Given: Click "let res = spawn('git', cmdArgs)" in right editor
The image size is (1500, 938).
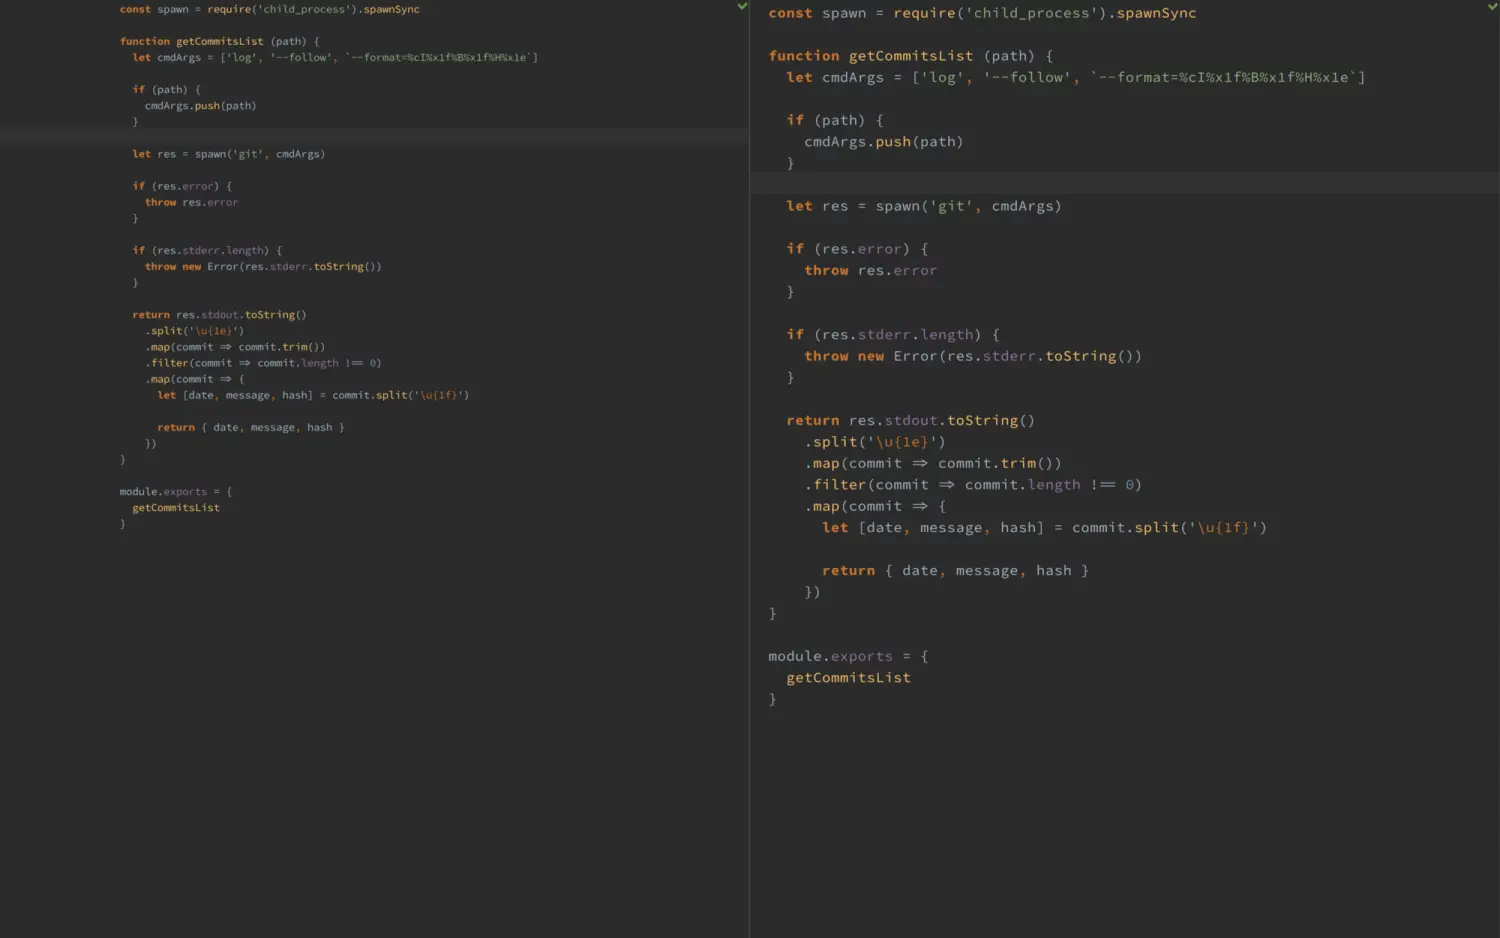Looking at the screenshot, I should [x=924, y=206].
